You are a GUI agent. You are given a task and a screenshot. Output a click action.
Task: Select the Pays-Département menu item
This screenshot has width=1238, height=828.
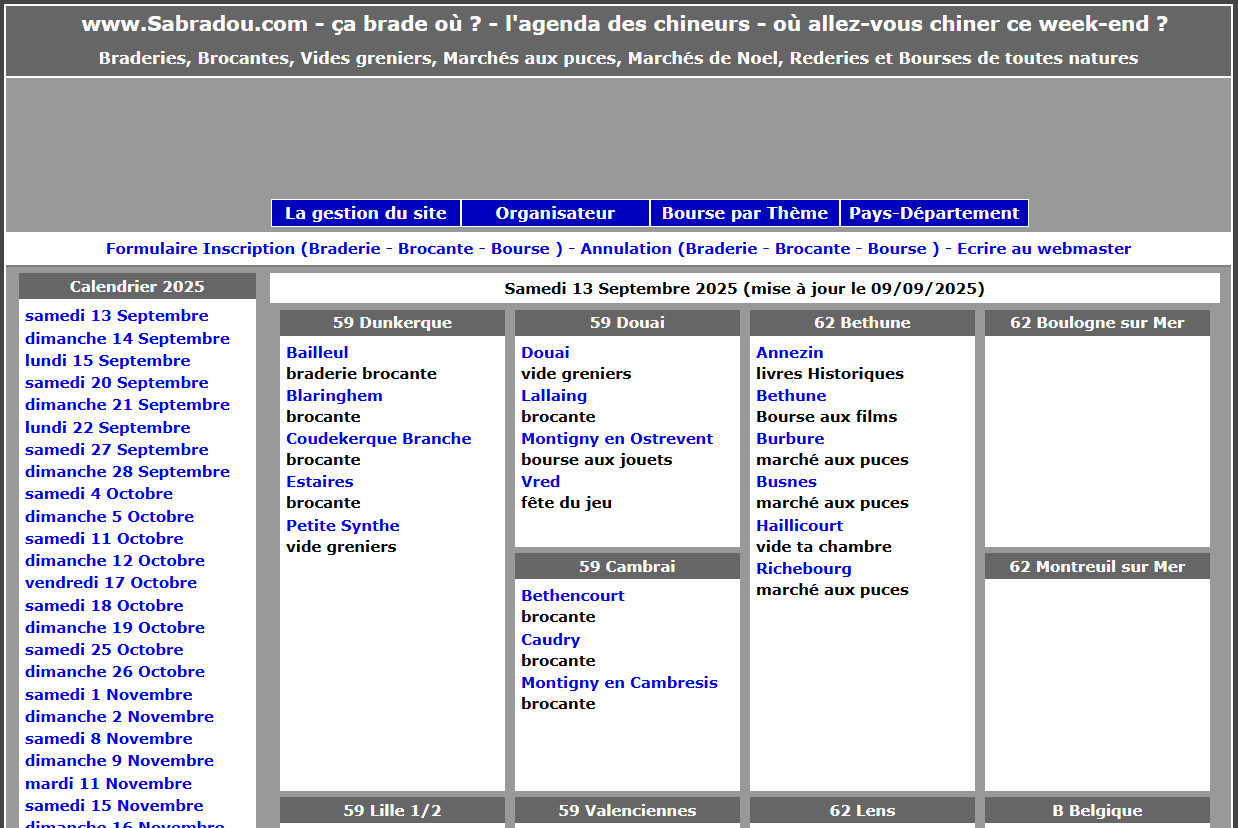(933, 213)
